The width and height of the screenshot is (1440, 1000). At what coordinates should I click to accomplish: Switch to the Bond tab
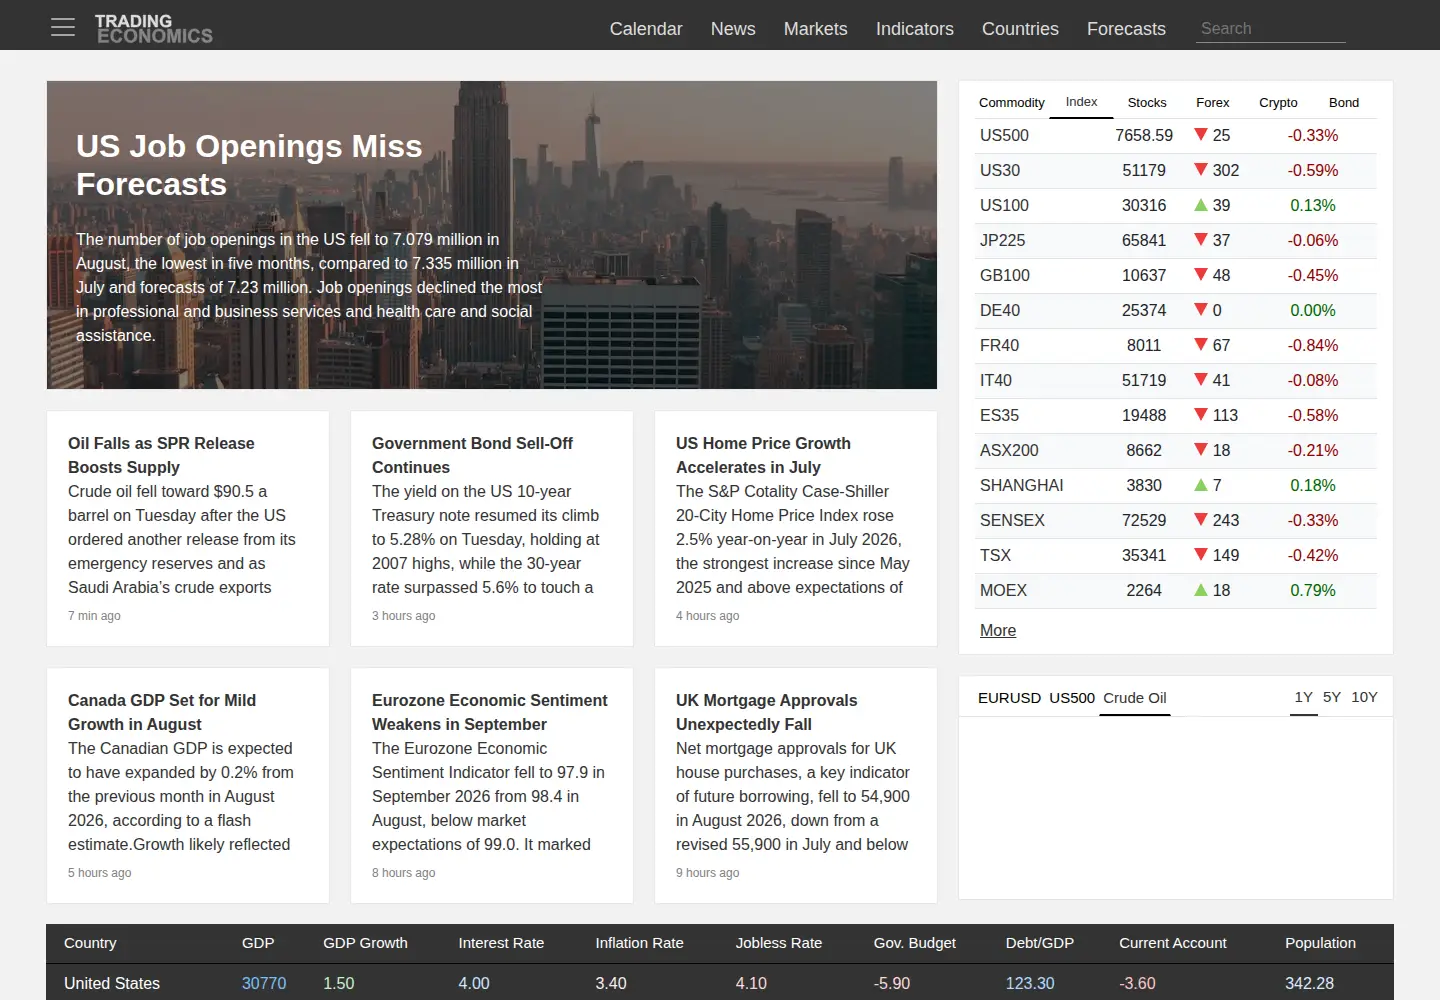pos(1344,103)
